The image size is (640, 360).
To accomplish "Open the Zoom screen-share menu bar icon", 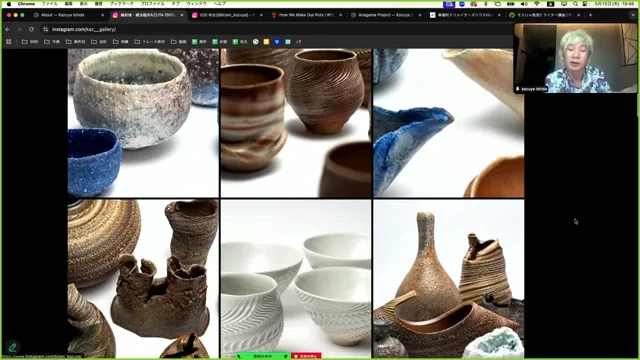I will pyautogui.click(x=449, y=4).
